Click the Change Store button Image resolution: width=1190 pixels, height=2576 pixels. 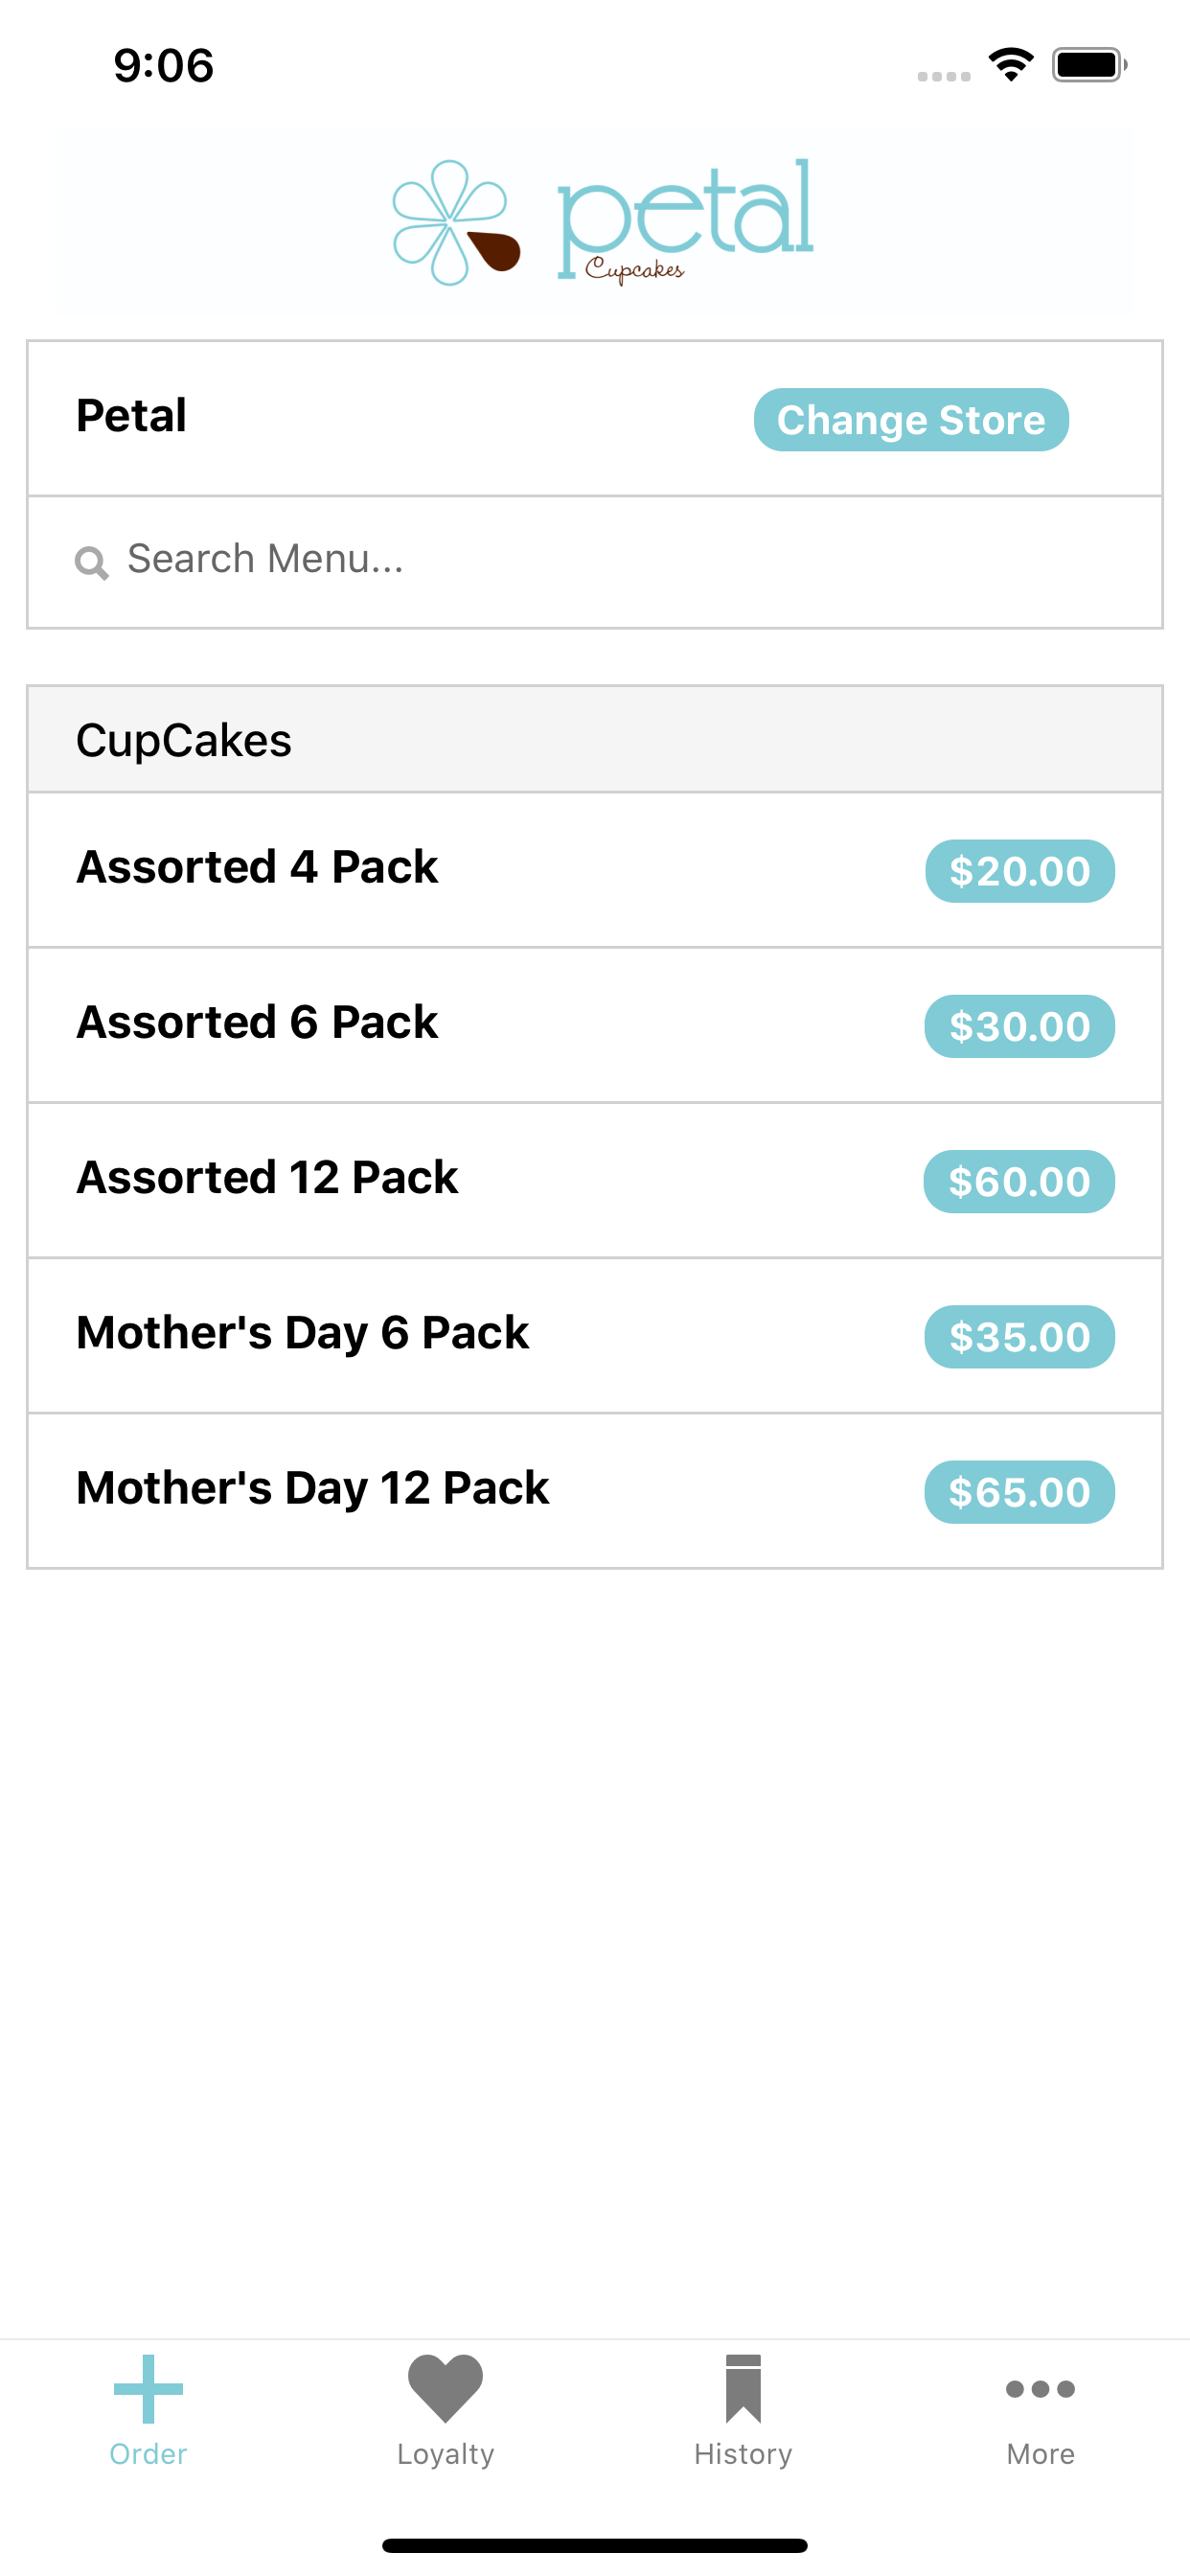[911, 419]
